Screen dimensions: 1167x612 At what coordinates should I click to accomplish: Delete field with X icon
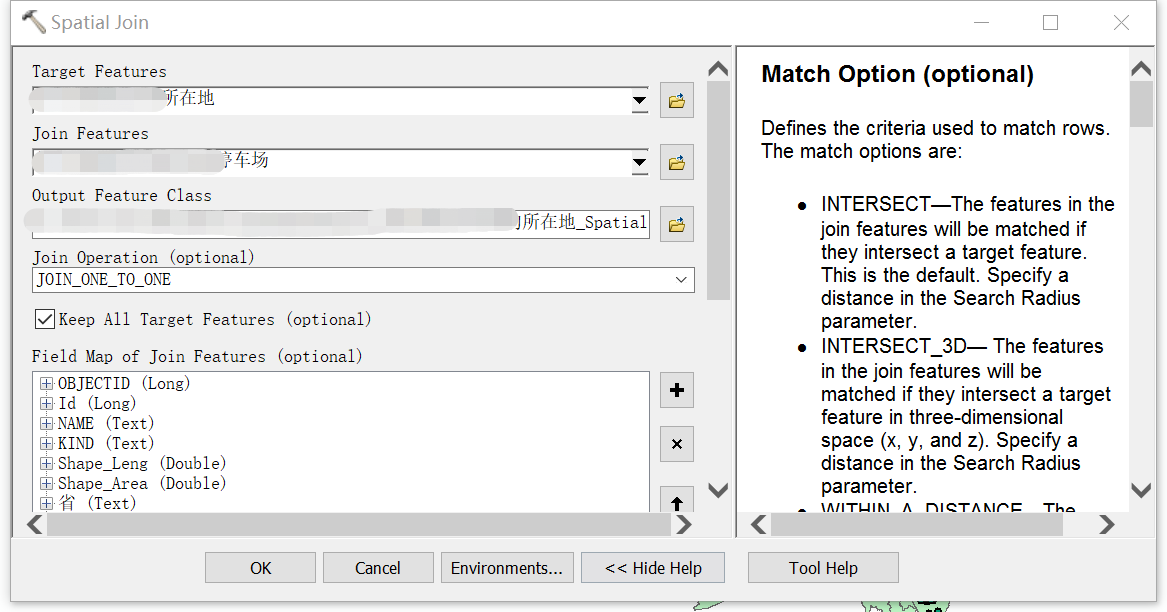677,444
